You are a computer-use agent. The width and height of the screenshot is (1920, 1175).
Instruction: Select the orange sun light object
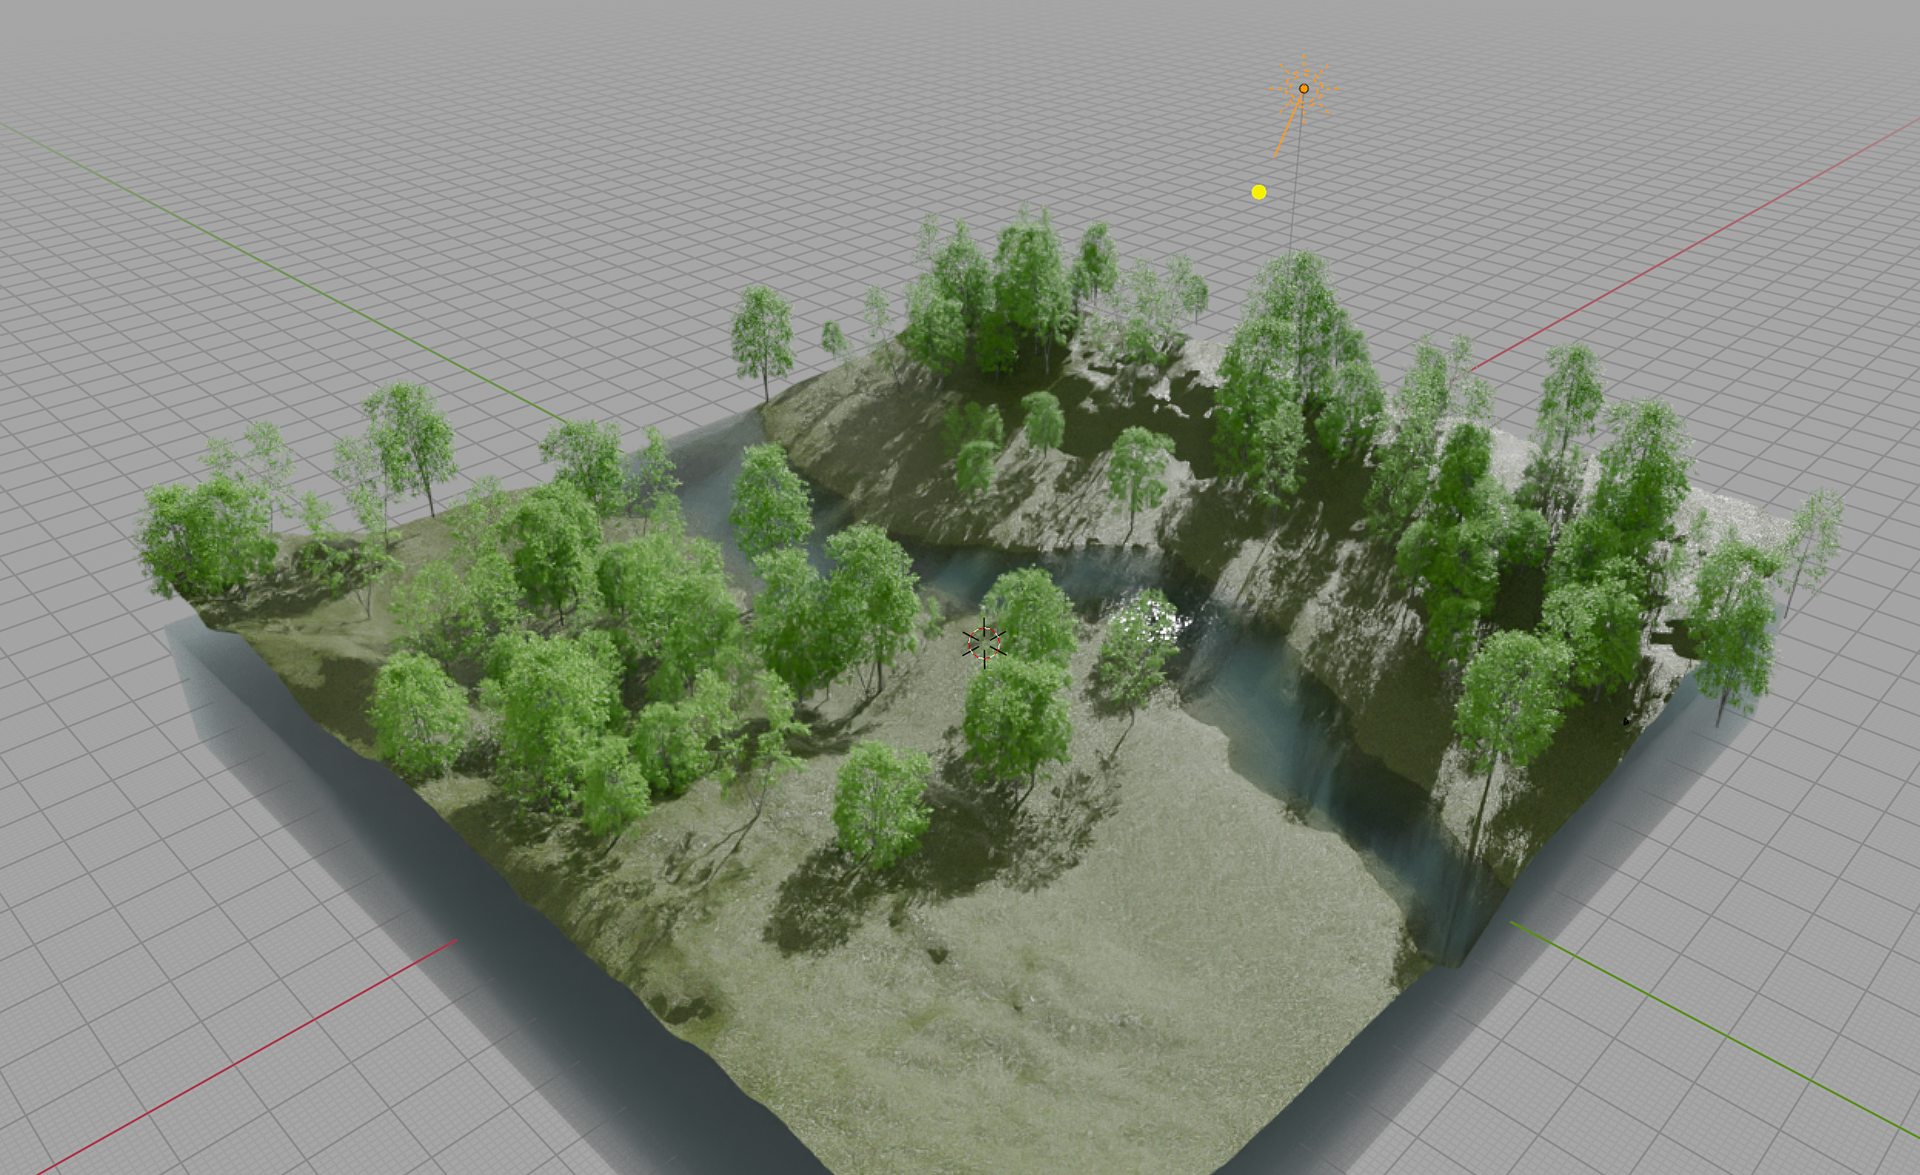pos(1304,89)
